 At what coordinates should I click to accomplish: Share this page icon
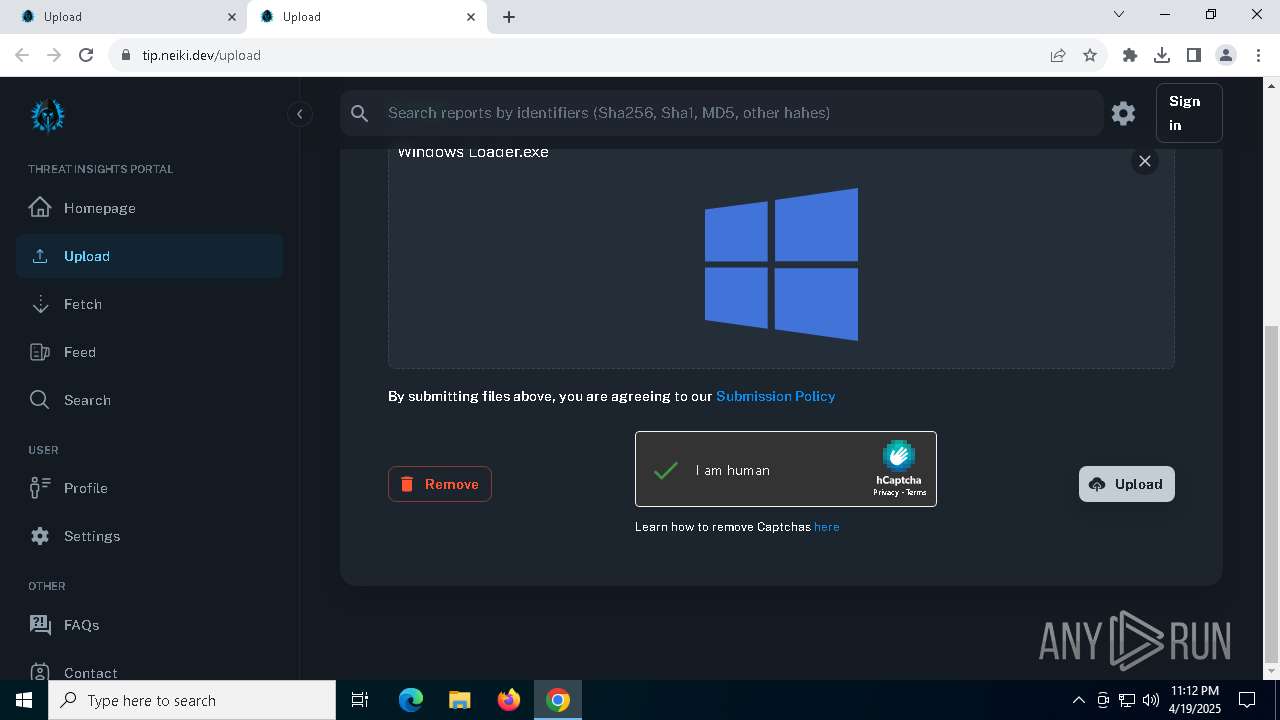[x=1058, y=55]
